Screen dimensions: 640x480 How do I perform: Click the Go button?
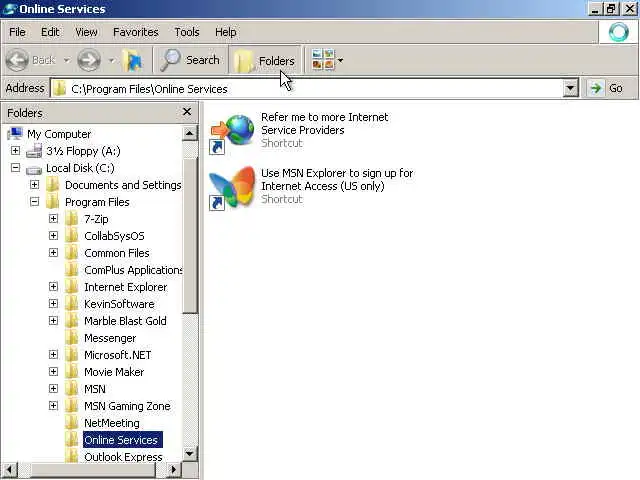click(x=607, y=88)
